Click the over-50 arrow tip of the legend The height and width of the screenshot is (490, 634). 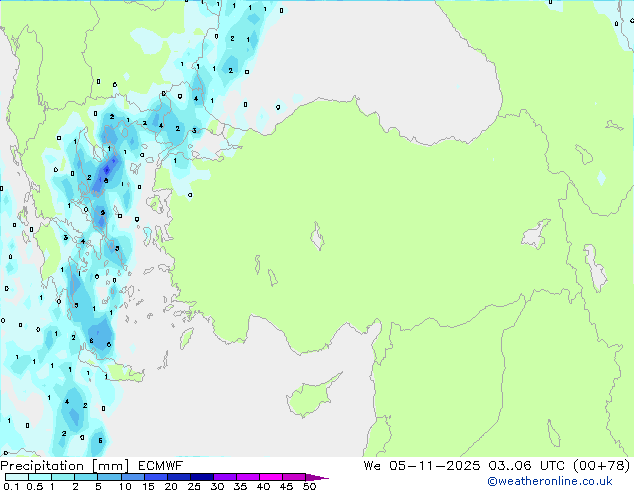click(317, 477)
